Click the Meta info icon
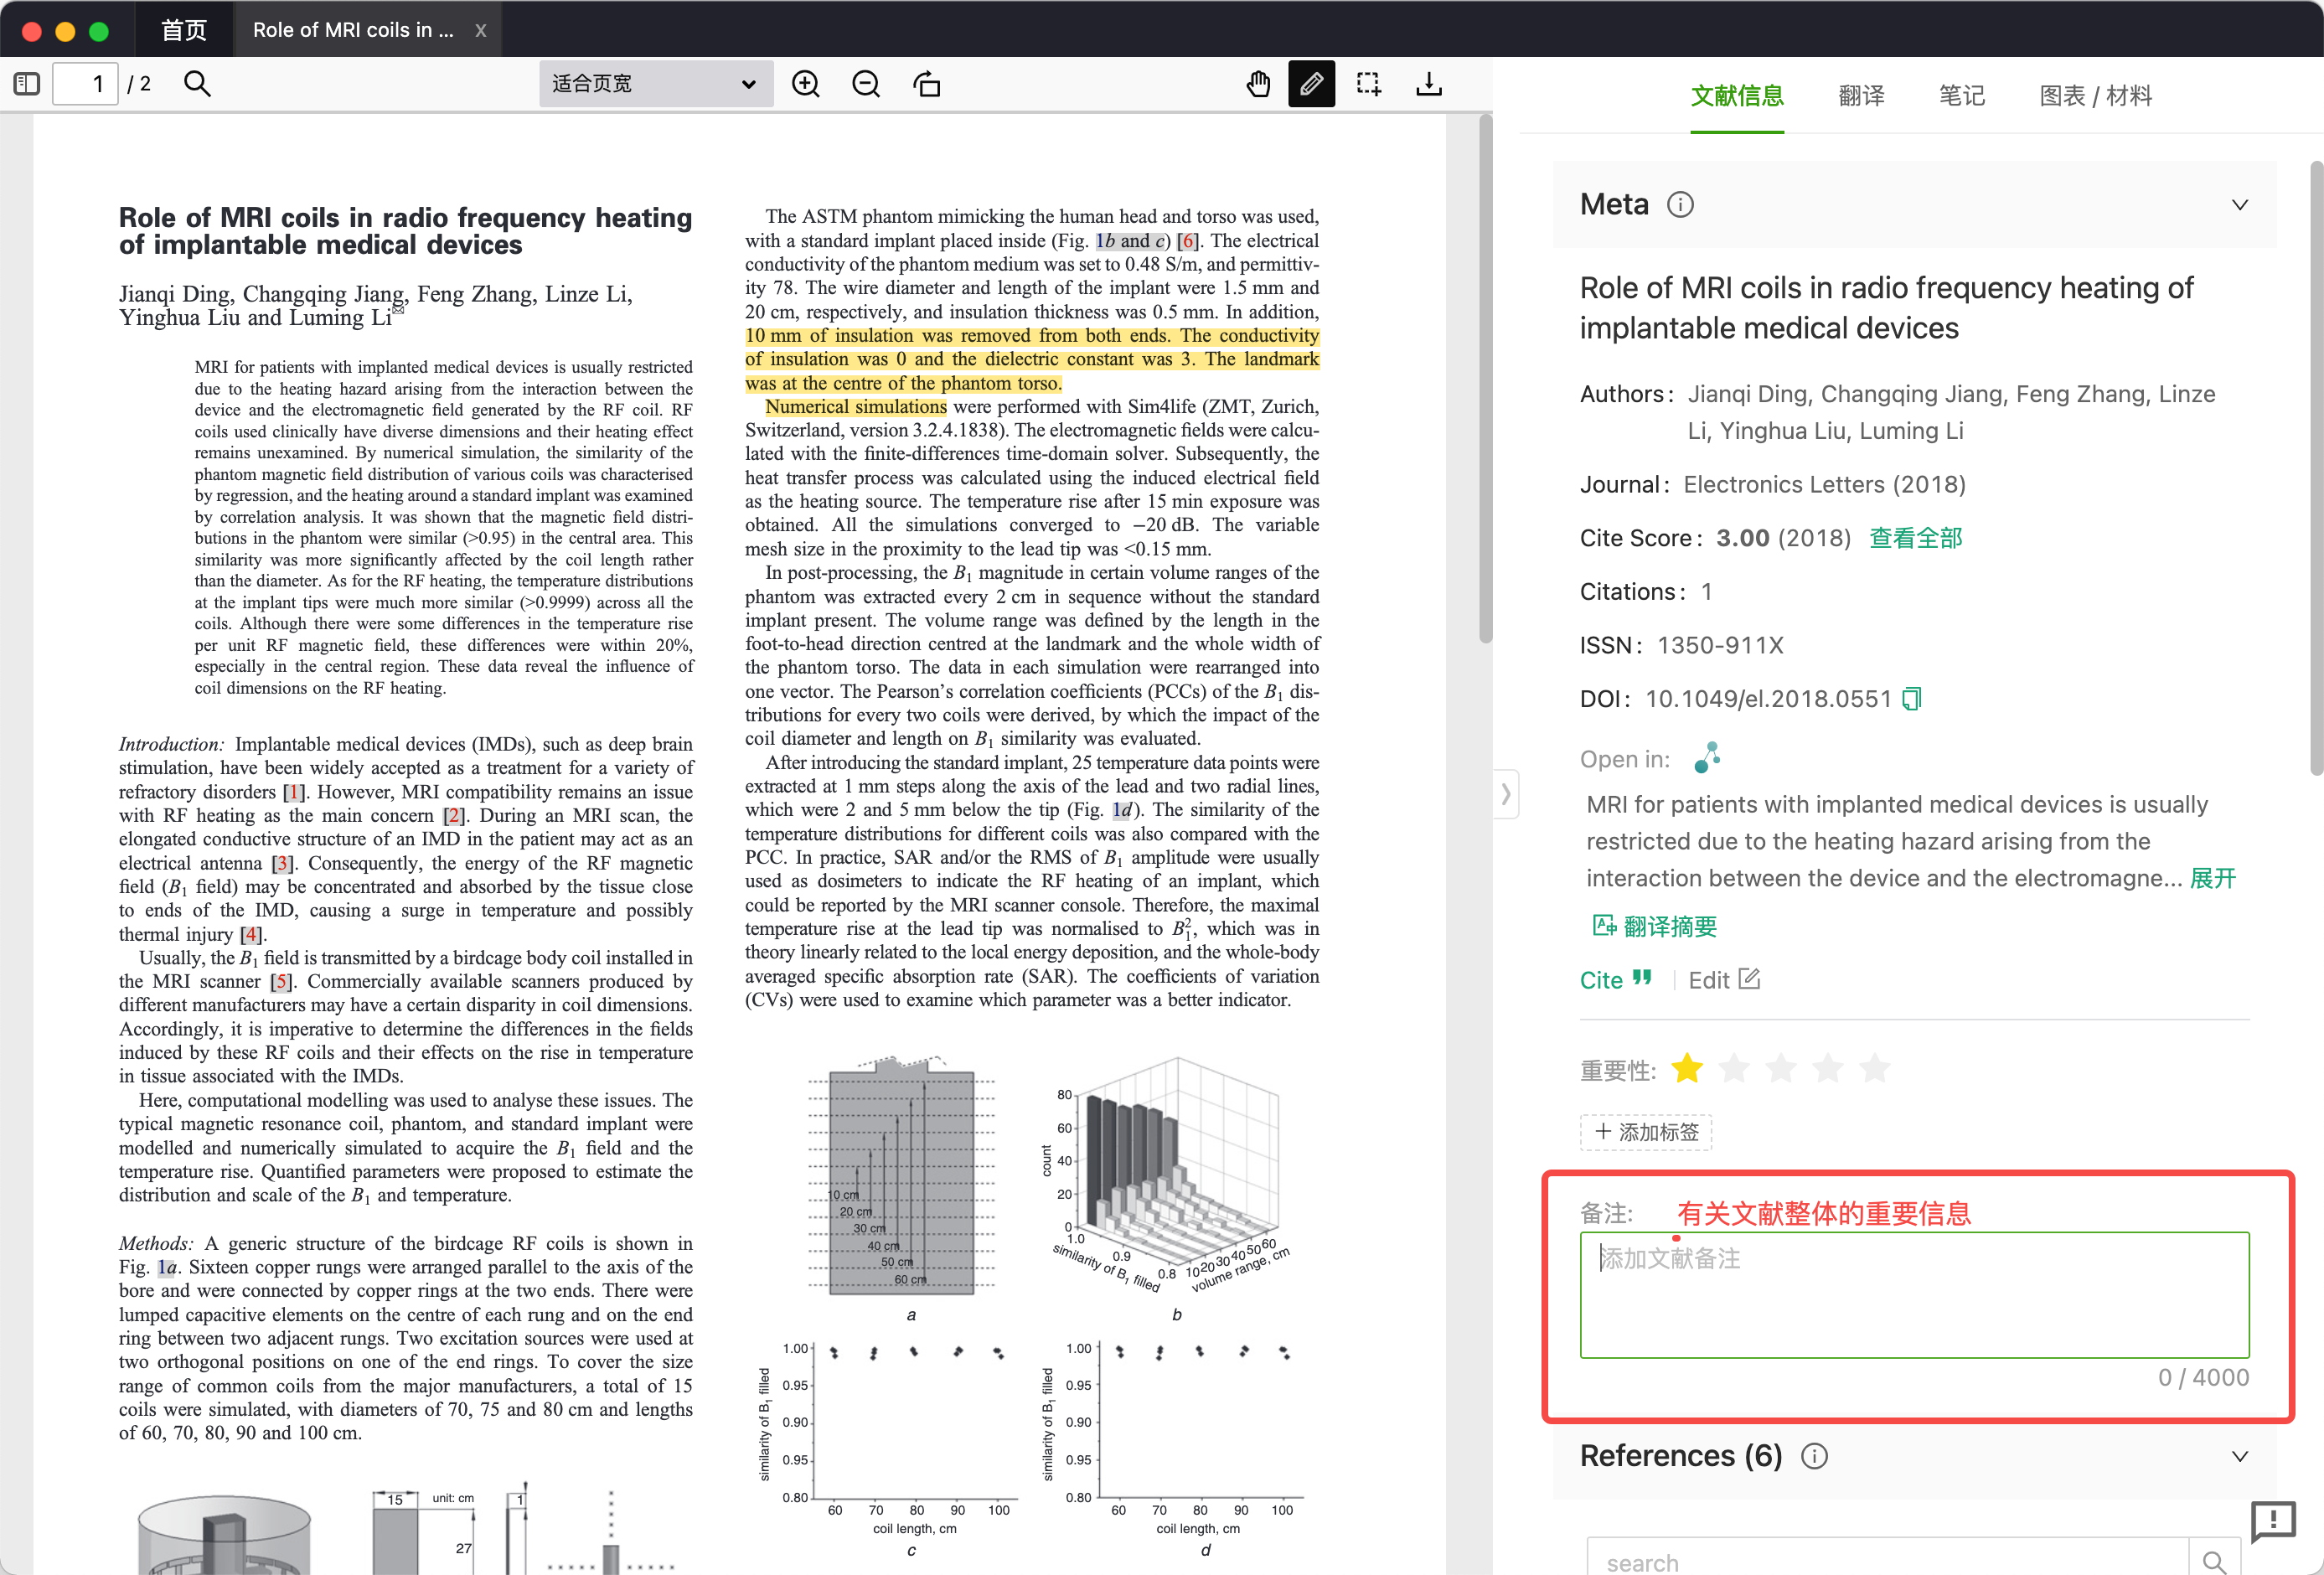This screenshot has width=2324, height=1575. [1680, 205]
